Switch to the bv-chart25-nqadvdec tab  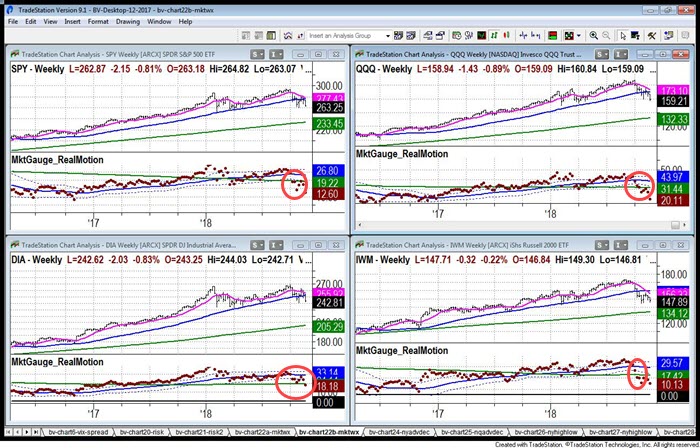click(472, 432)
